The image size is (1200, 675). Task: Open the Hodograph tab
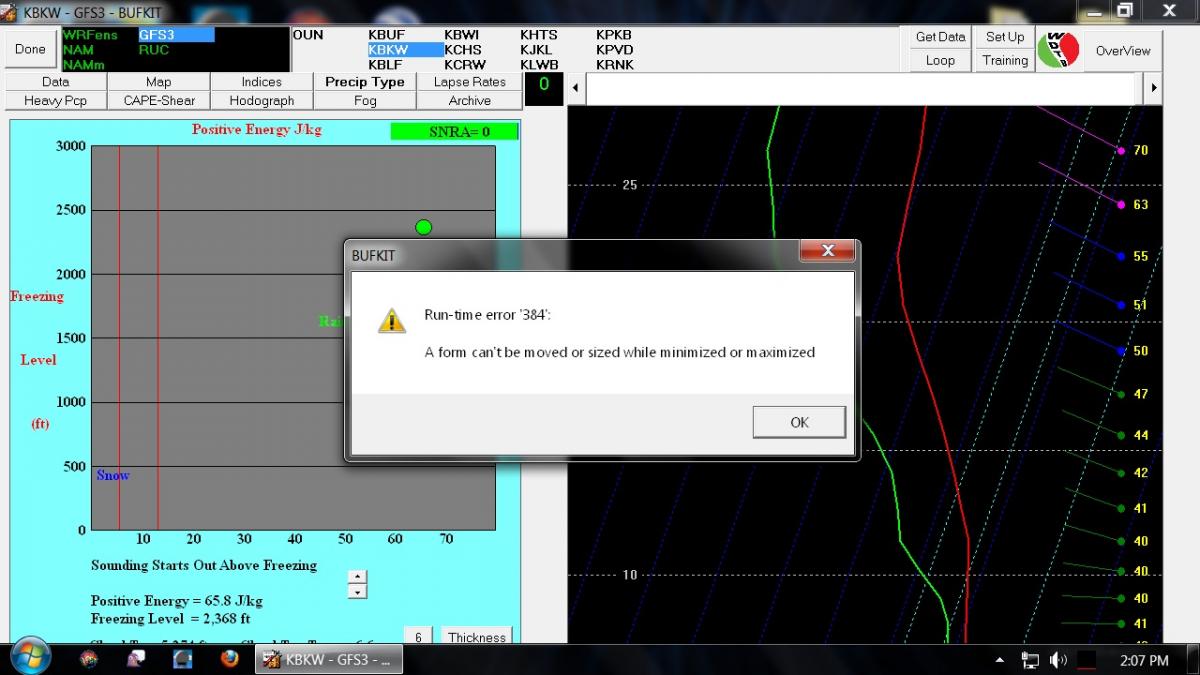pos(261,101)
